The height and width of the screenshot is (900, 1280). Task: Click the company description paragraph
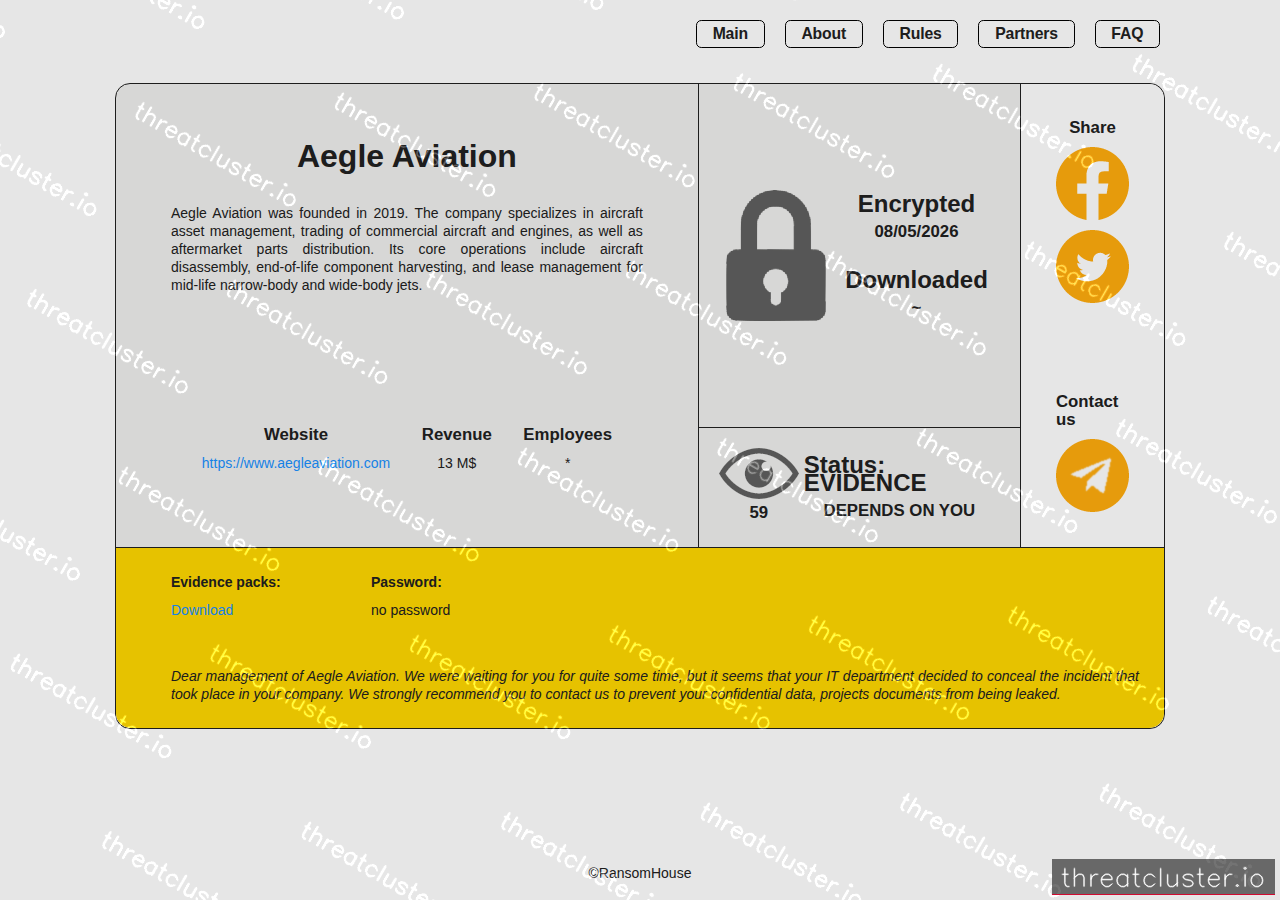(x=407, y=249)
